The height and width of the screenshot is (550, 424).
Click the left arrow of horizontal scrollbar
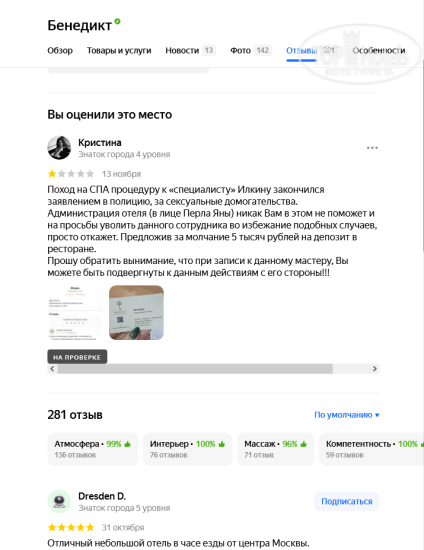[52, 369]
